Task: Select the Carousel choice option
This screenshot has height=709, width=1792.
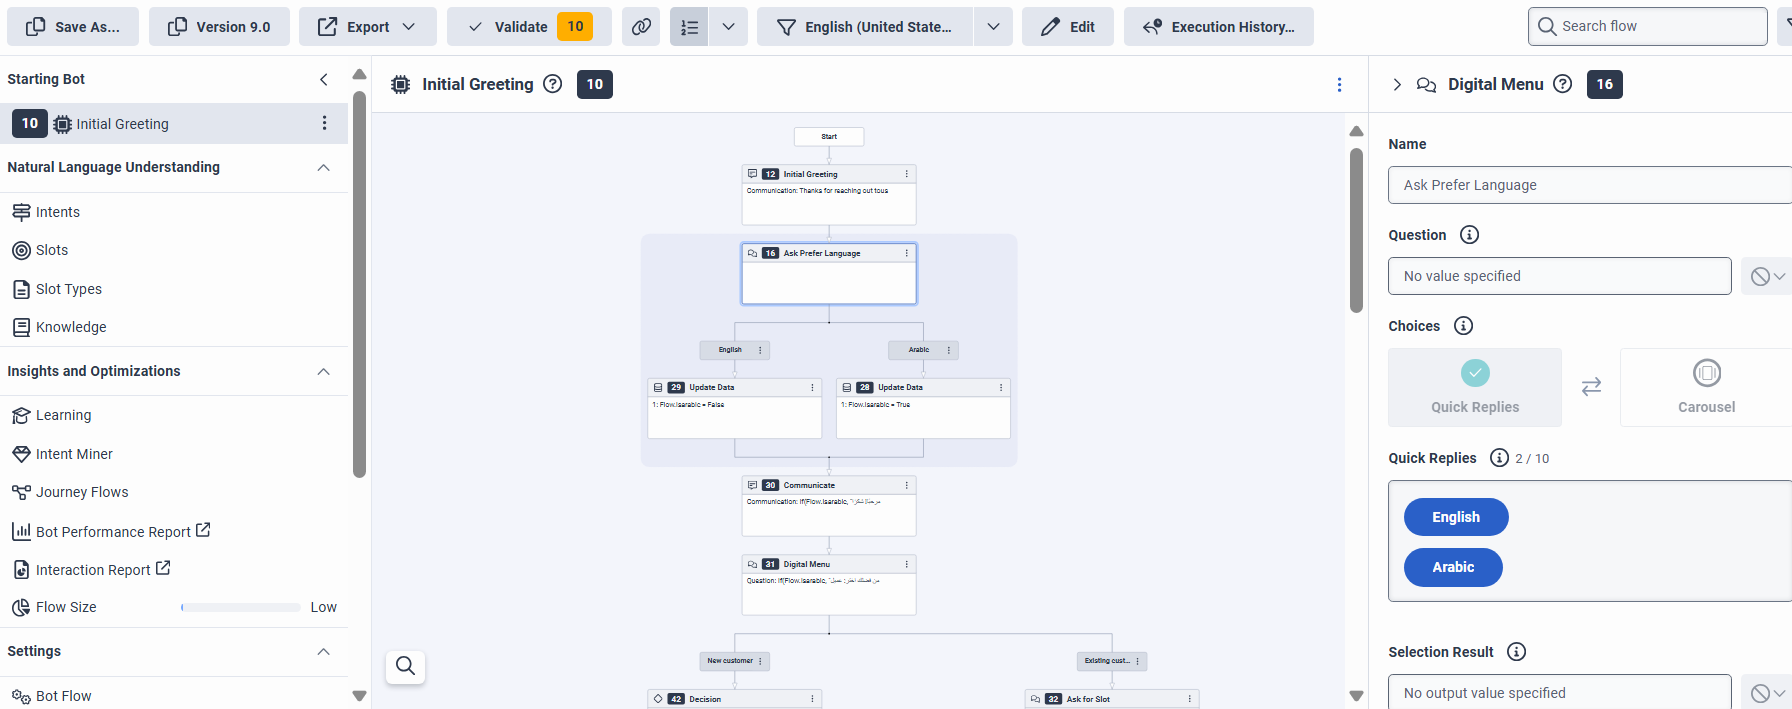Action: point(1706,387)
